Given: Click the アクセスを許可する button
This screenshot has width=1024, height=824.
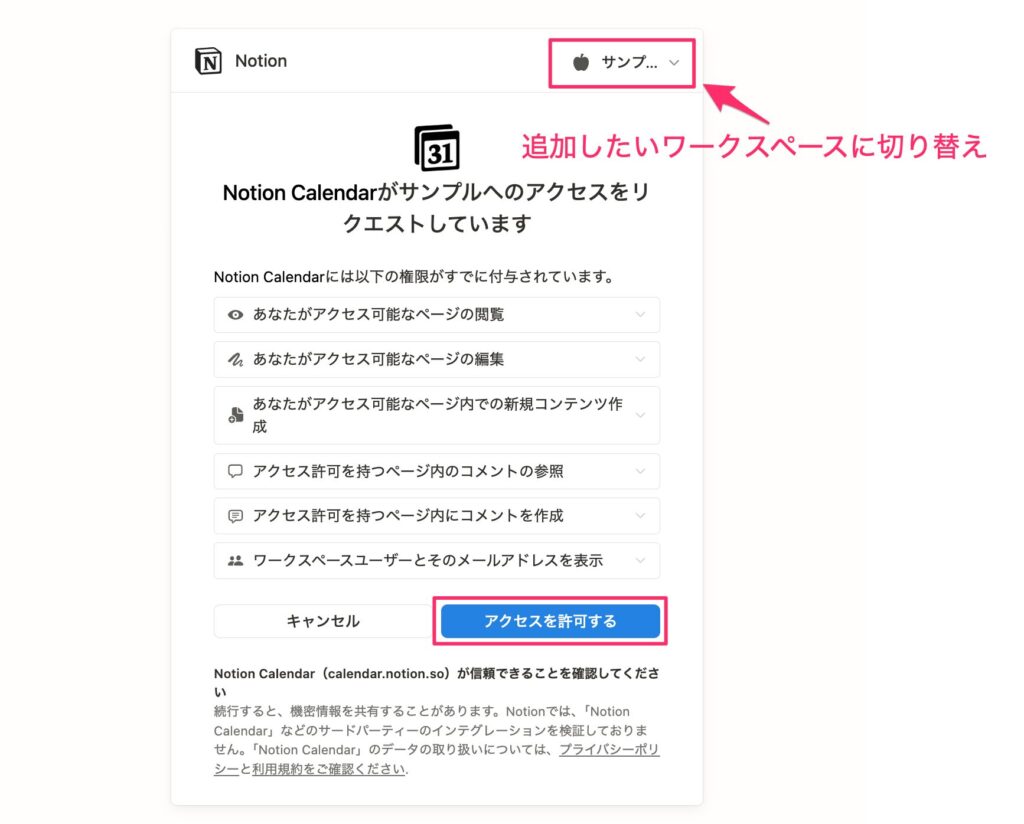Looking at the screenshot, I should [x=551, y=621].
